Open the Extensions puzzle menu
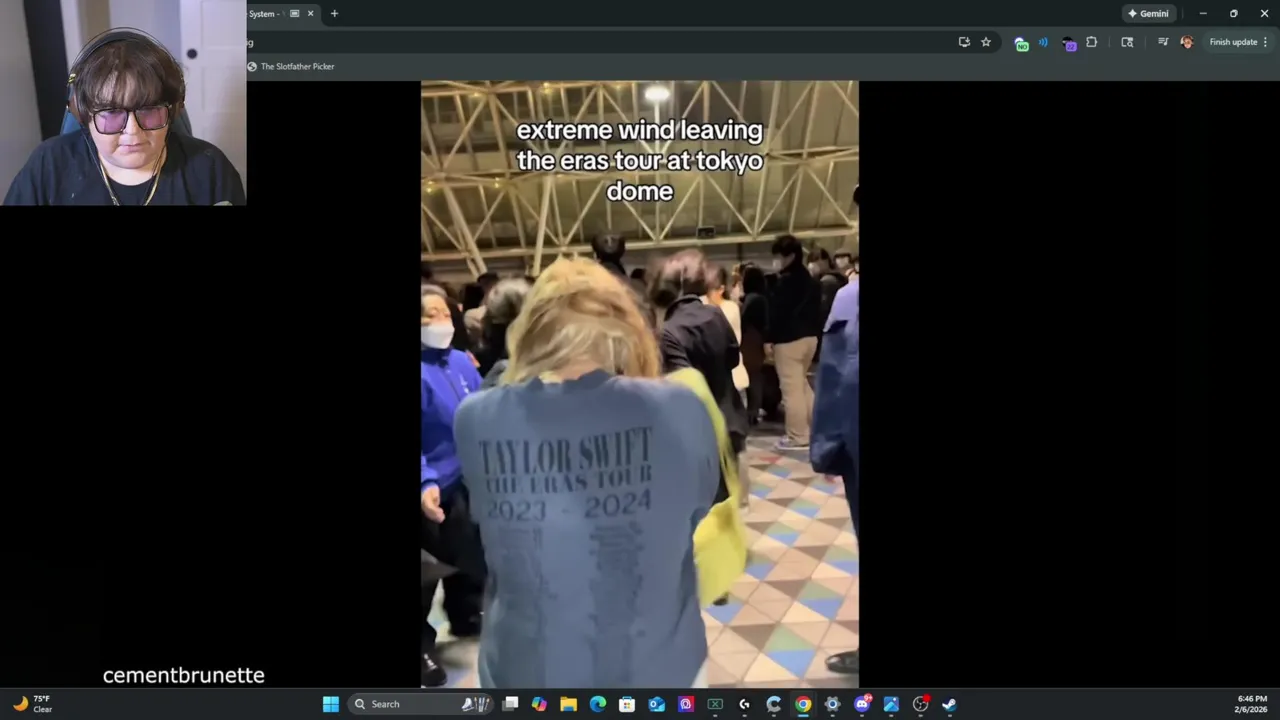 (x=1092, y=42)
